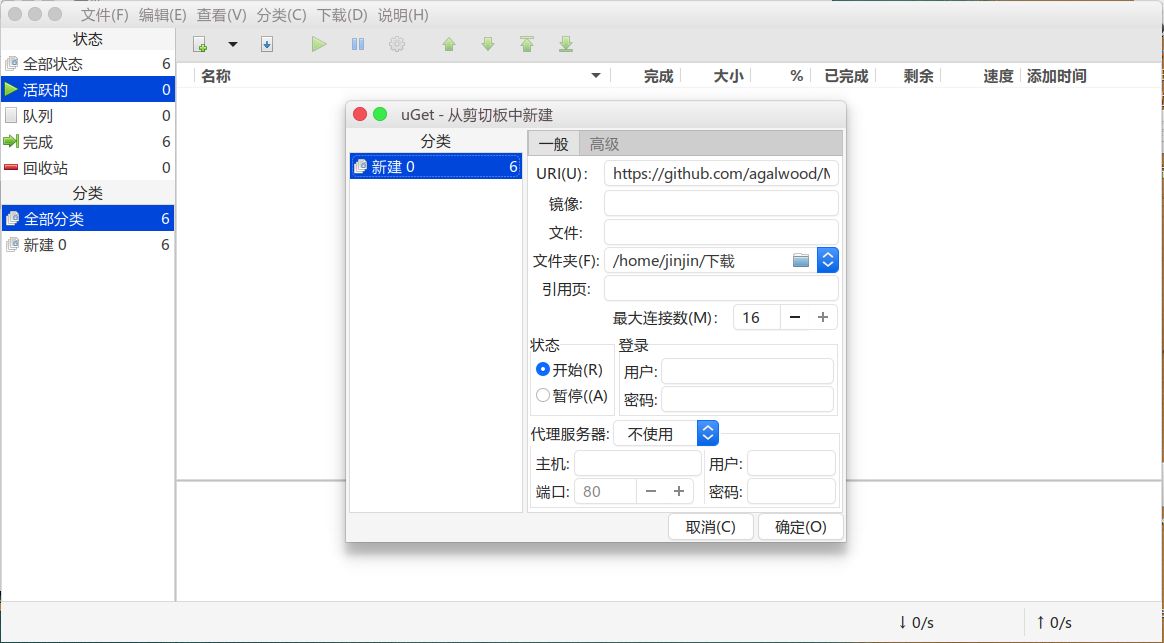Open download properties gear icon
This screenshot has width=1164, height=643.
point(397,45)
